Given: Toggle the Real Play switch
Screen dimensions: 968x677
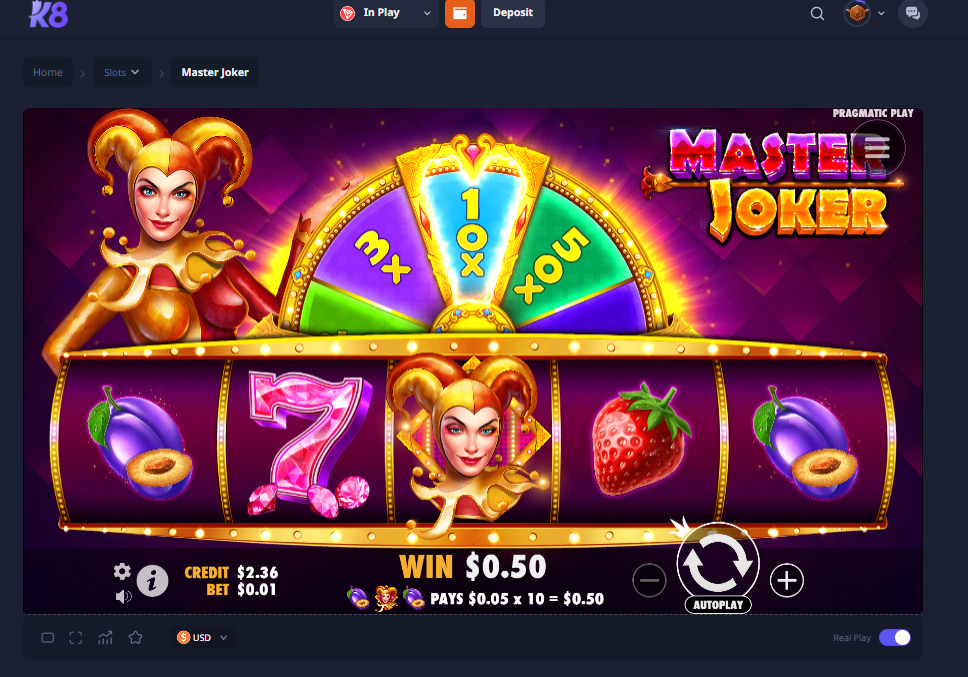Looking at the screenshot, I should click(x=895, y=638).
